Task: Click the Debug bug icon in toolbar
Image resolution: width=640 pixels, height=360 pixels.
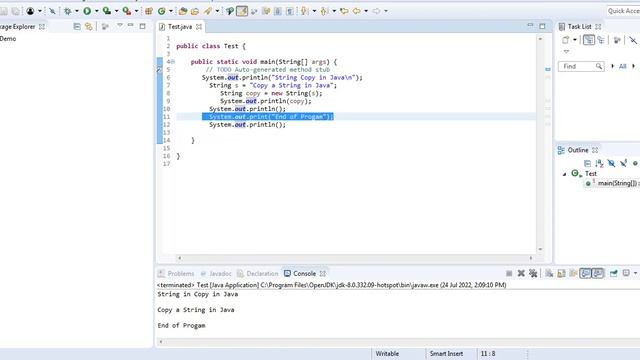Action: (68, 11)
